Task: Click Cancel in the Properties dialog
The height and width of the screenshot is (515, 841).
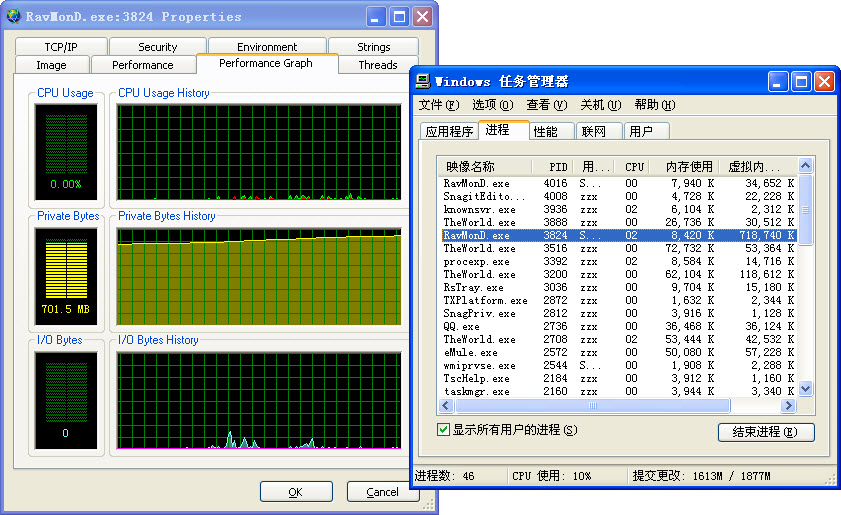Action: click(382, 492)
